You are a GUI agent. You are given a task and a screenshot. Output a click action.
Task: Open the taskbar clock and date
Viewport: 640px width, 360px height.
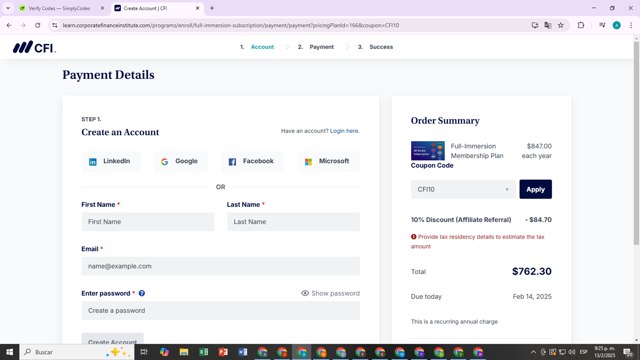(604, 352)
